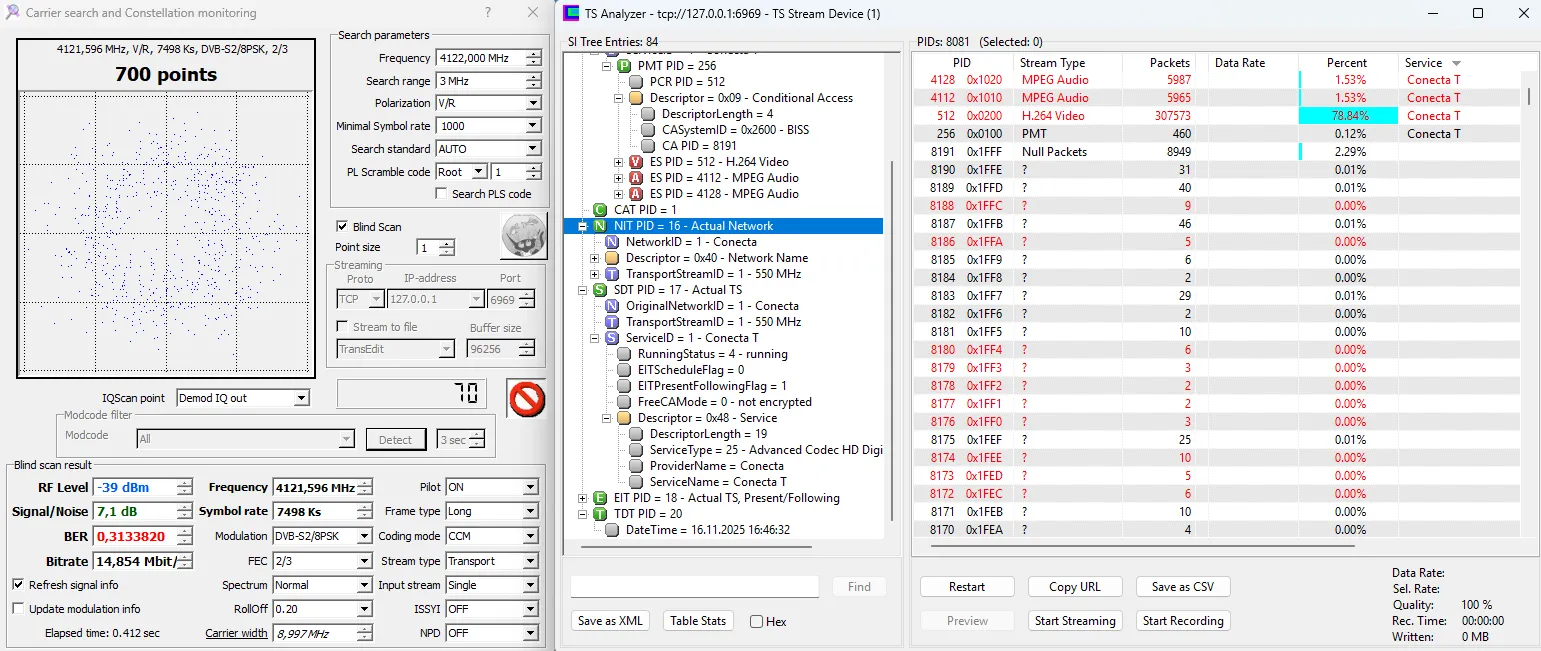The width and height of the screenshot is (1541, 651).
Task: Click the red stop scan icon
Action: click(x=526, y=398)
